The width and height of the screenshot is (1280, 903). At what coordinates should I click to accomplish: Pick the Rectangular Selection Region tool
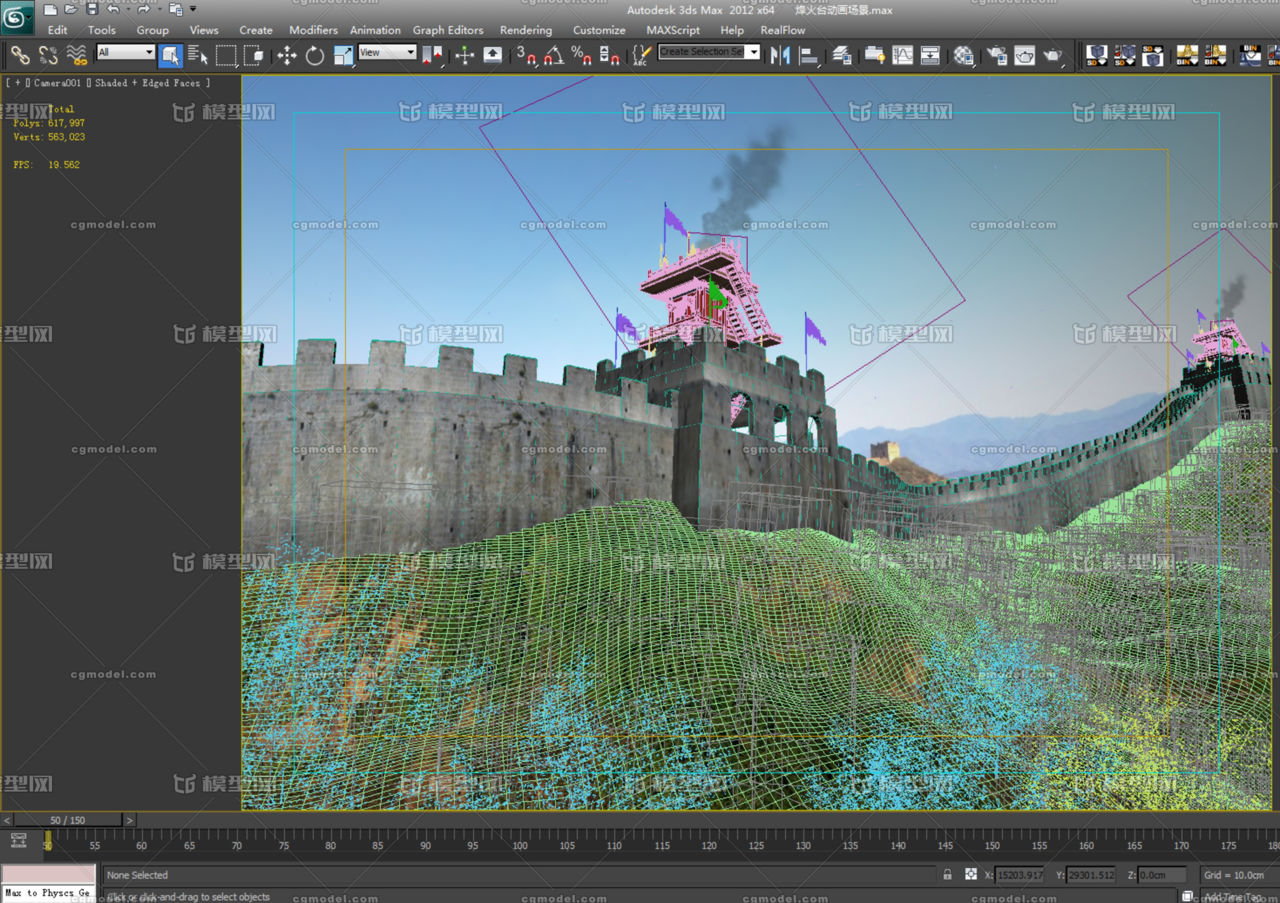pos(227,55)
